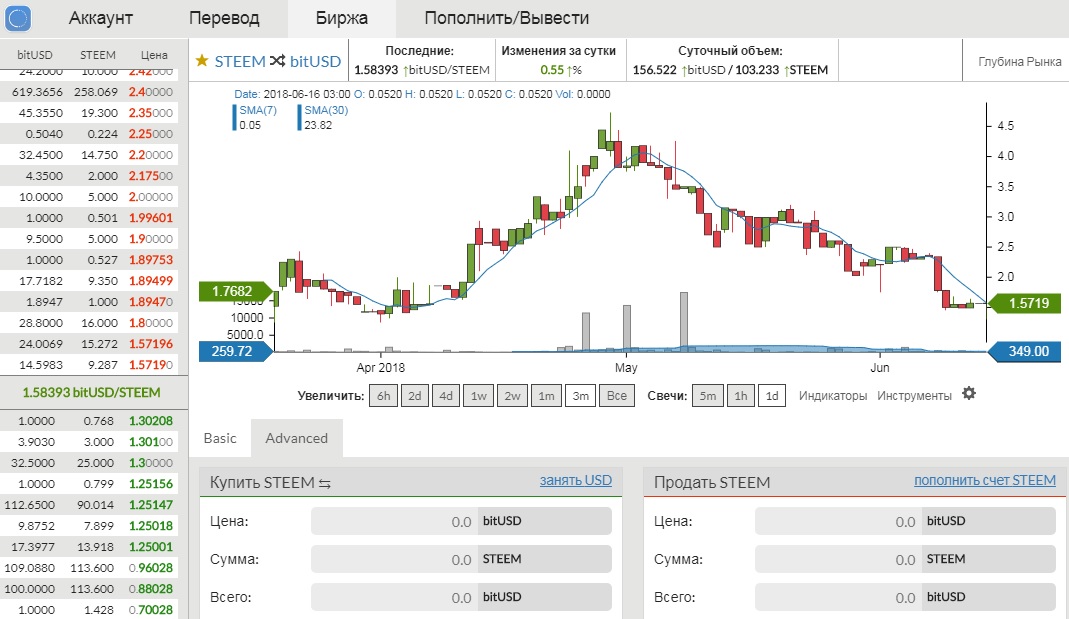
Task: Click the SMA(7) indicator legend
Action: (x=256, y=117)
